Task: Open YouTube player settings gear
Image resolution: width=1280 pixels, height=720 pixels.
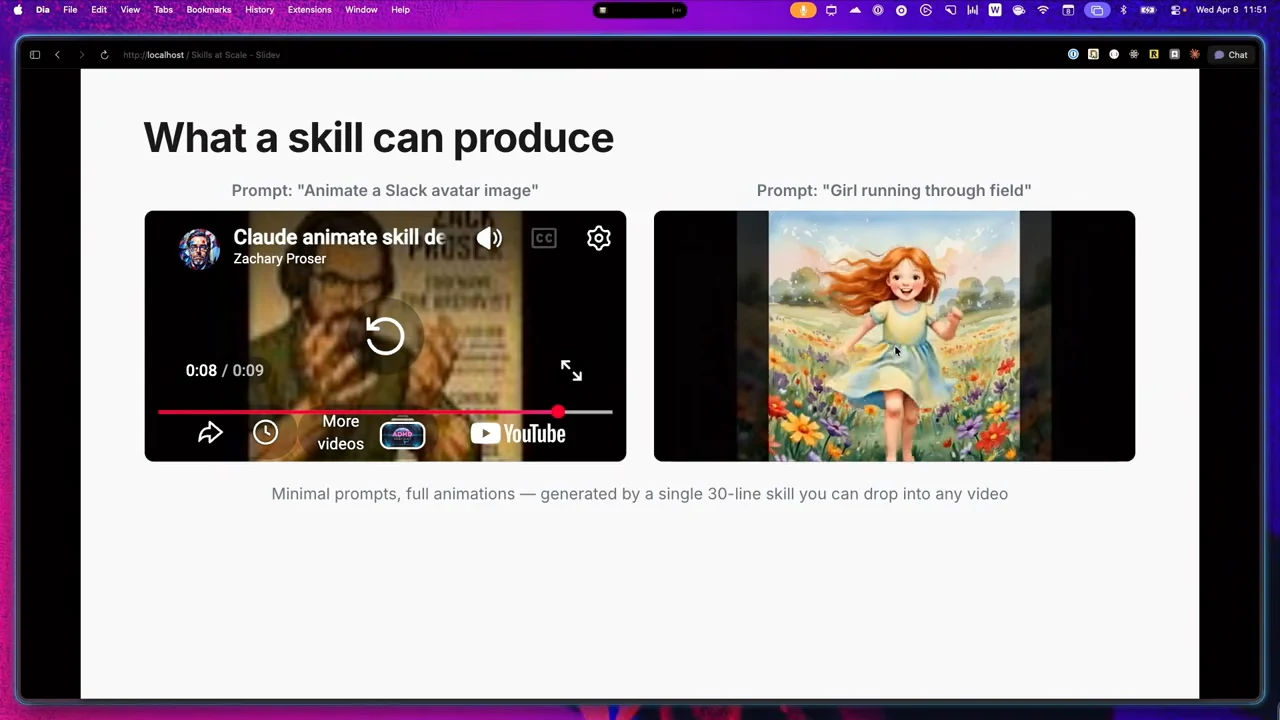Action: [x=599, y=238]
